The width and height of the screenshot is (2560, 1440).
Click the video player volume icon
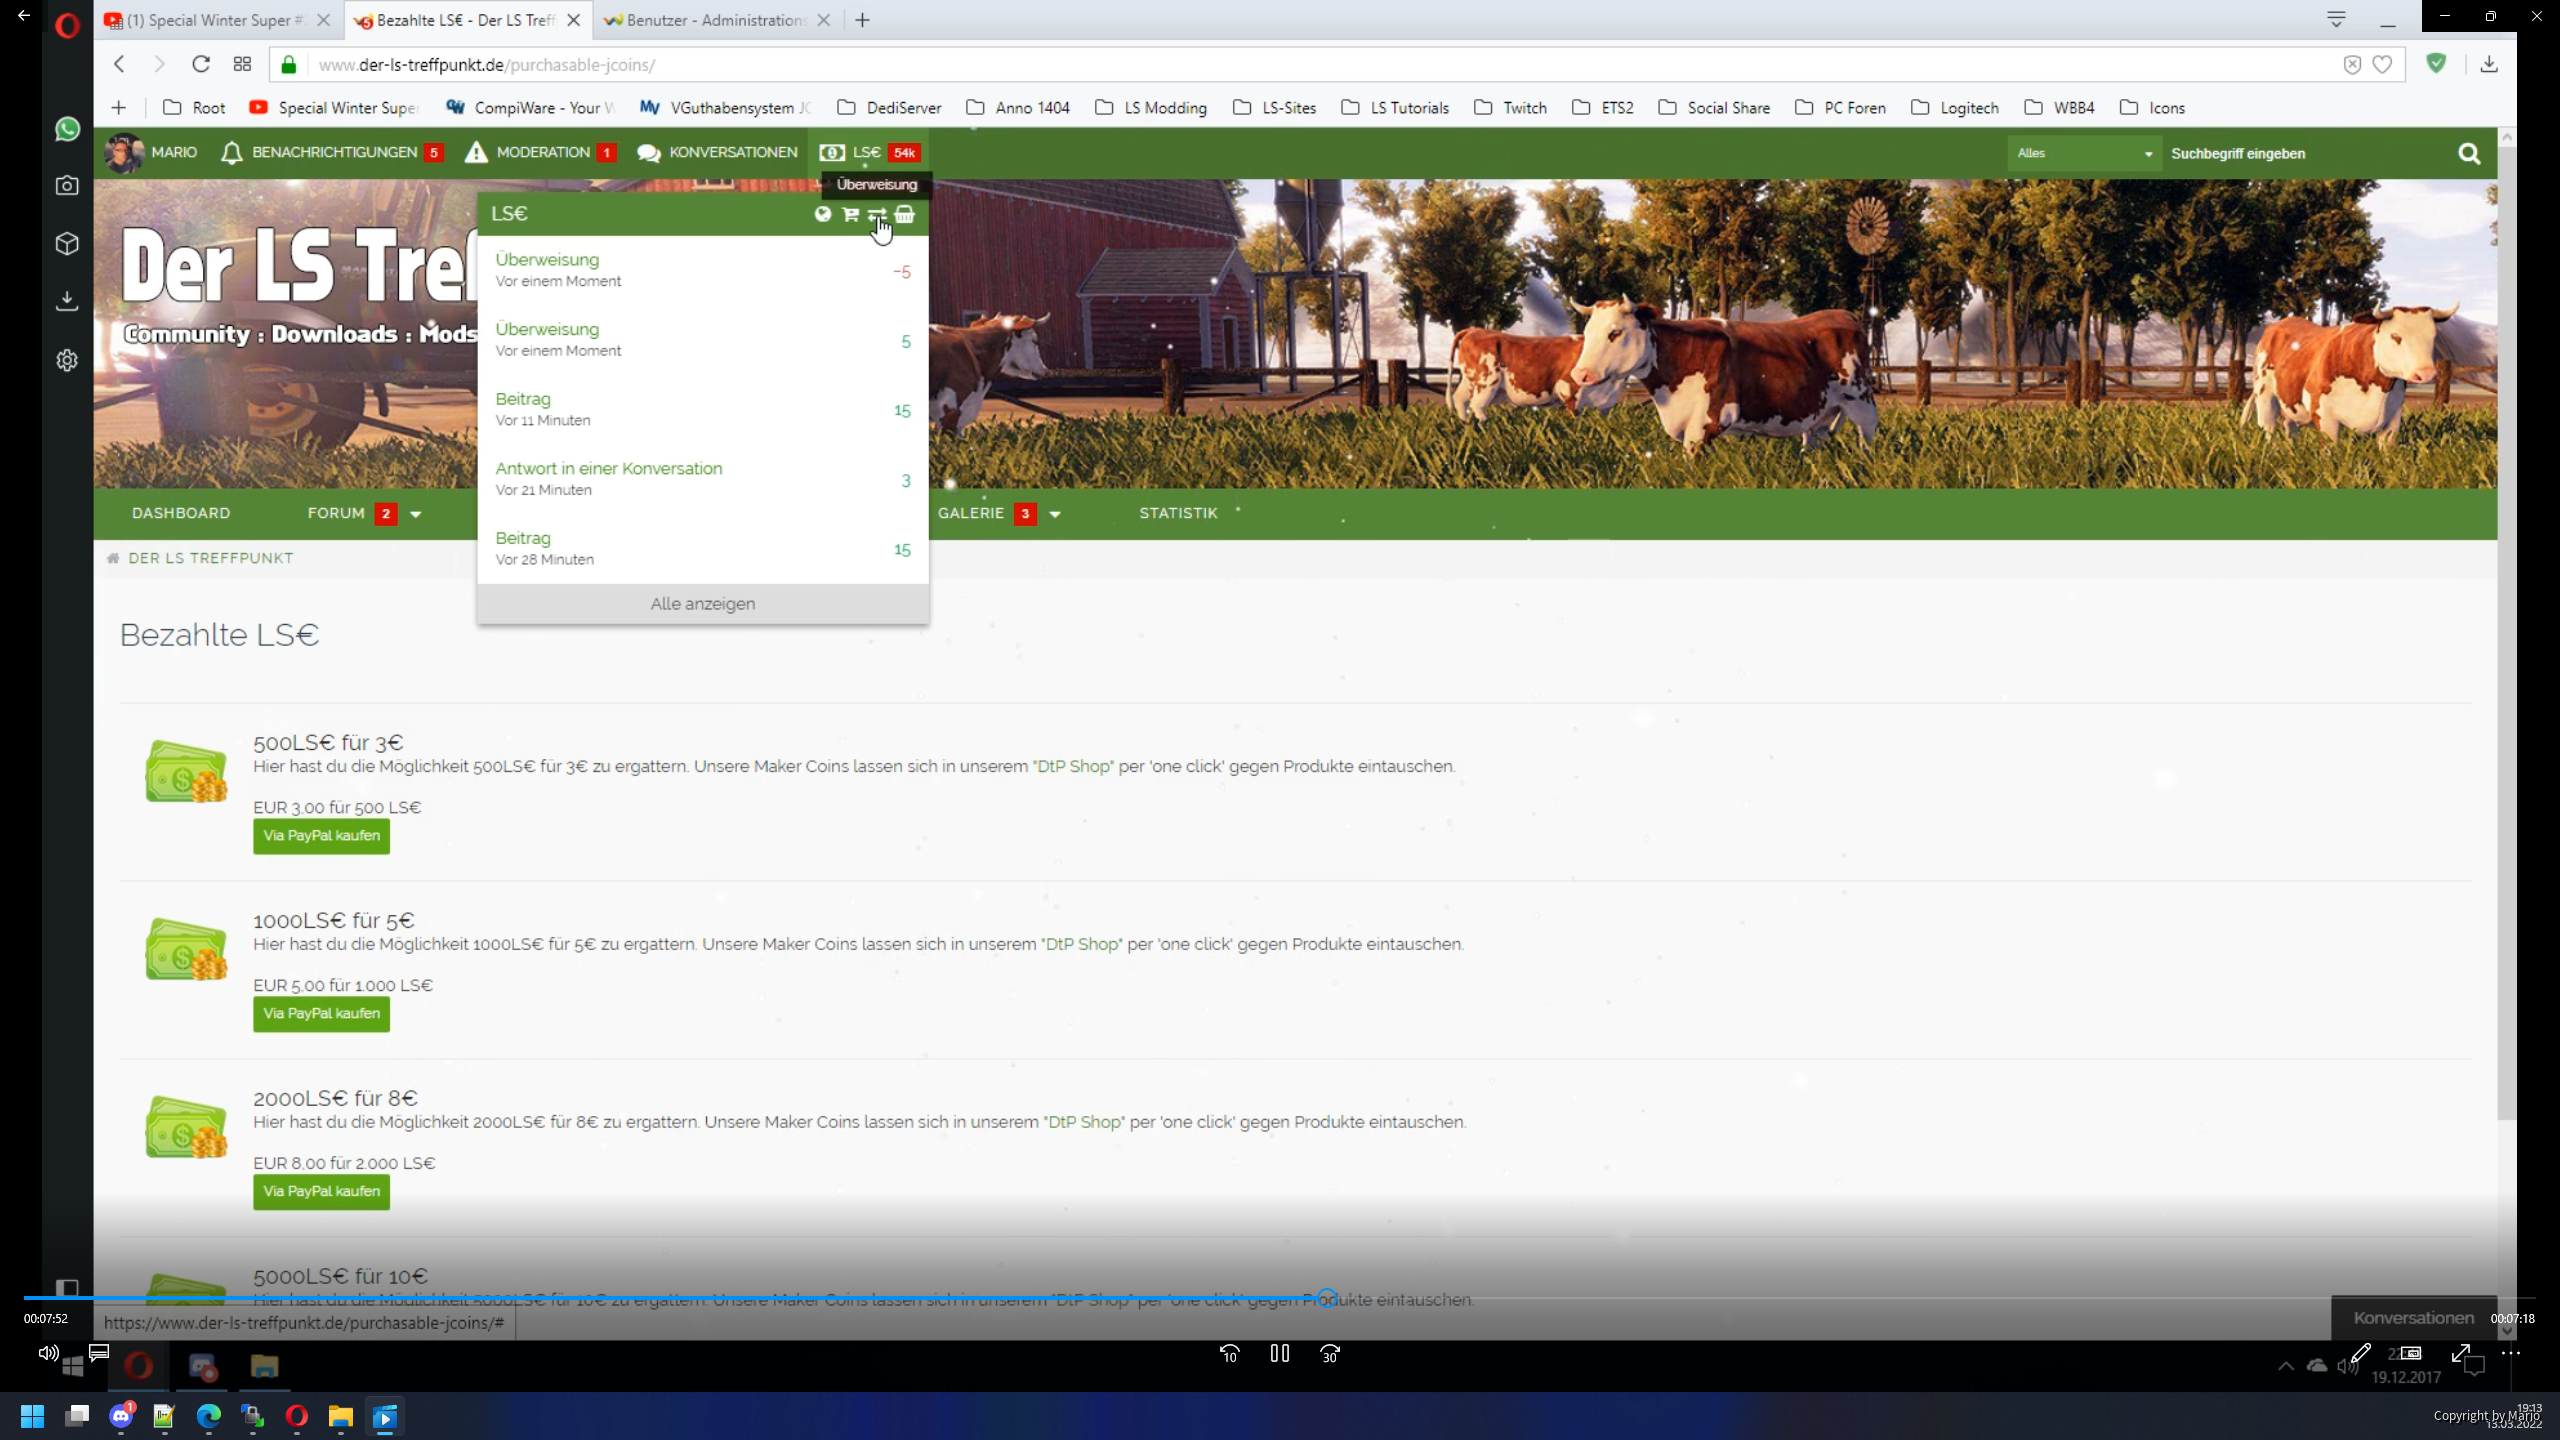(x=48, y=1353)
